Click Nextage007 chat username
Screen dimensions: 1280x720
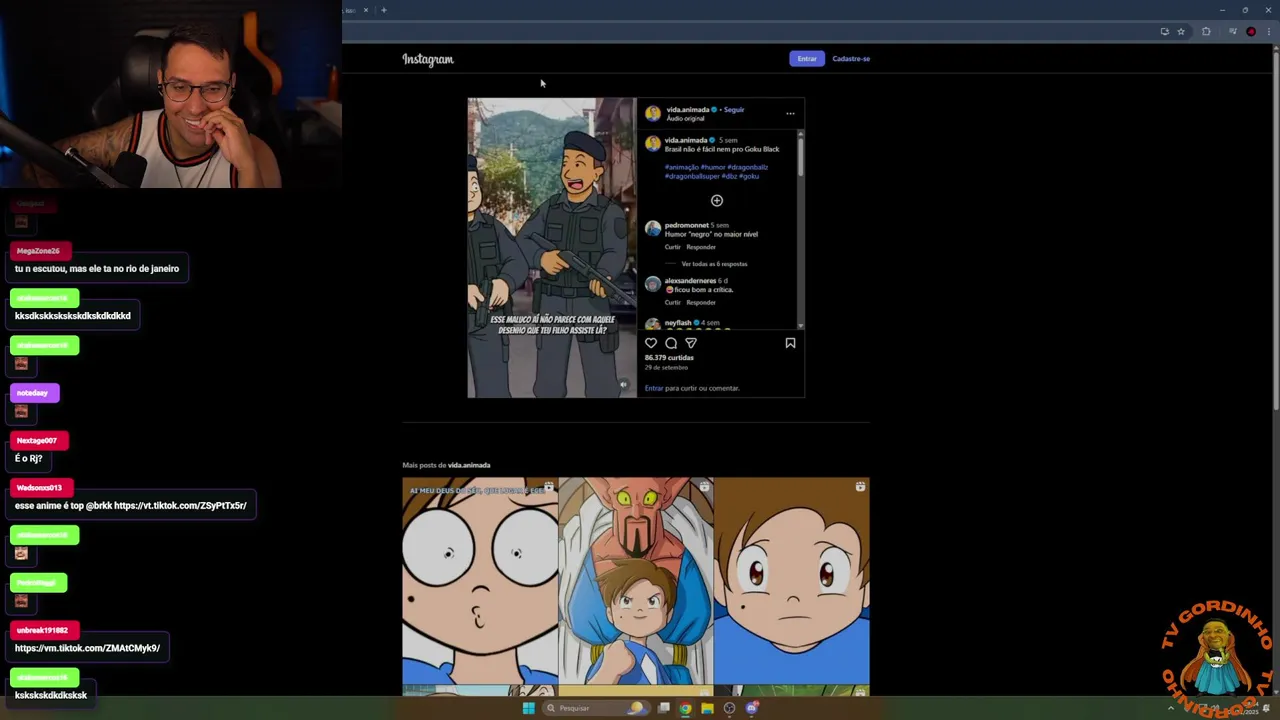tap(36, 440)
